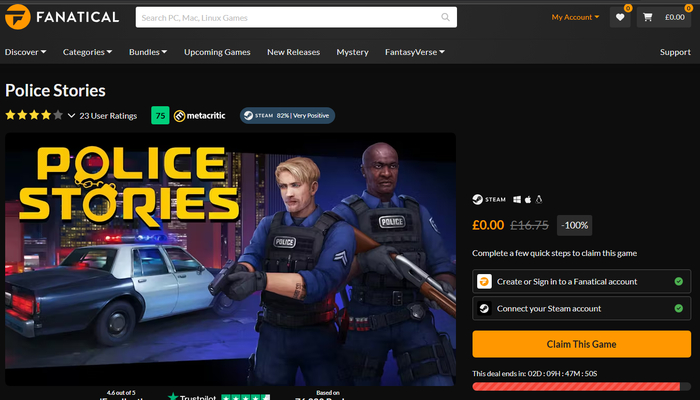This screenshot has width=700, height=400.
Task: Open the Categories dropdown
Action: 87,52
